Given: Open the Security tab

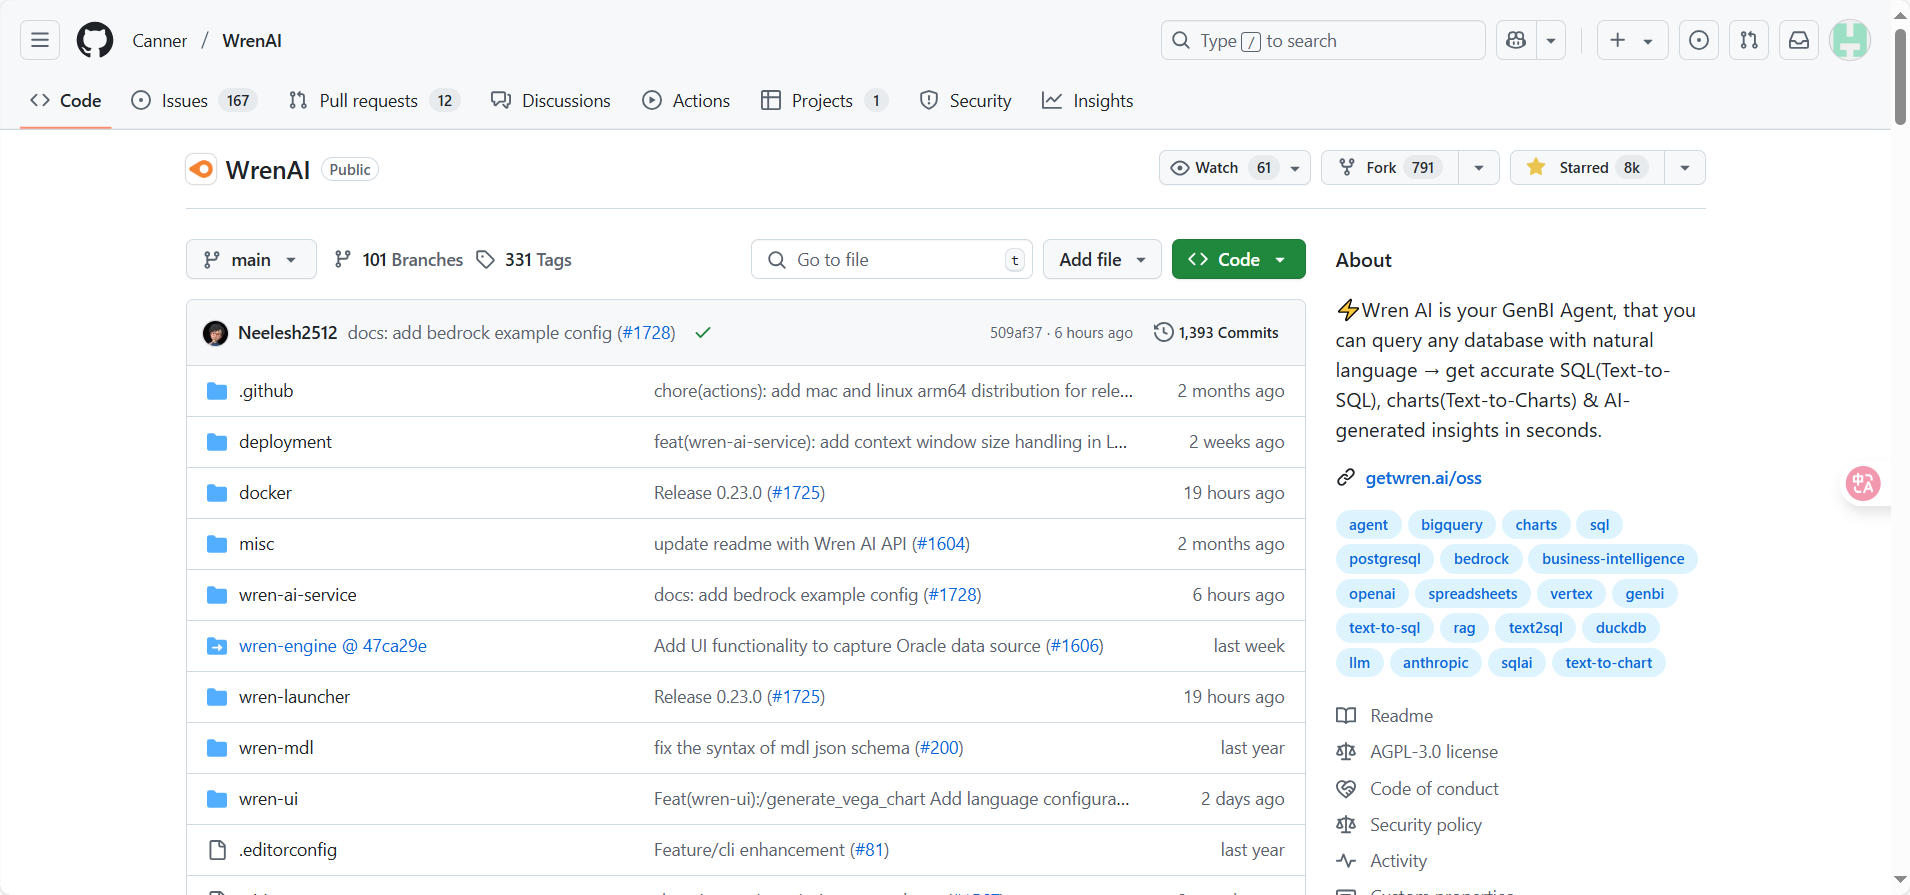Looking at the screenshot, I should [x=965, y=100].
